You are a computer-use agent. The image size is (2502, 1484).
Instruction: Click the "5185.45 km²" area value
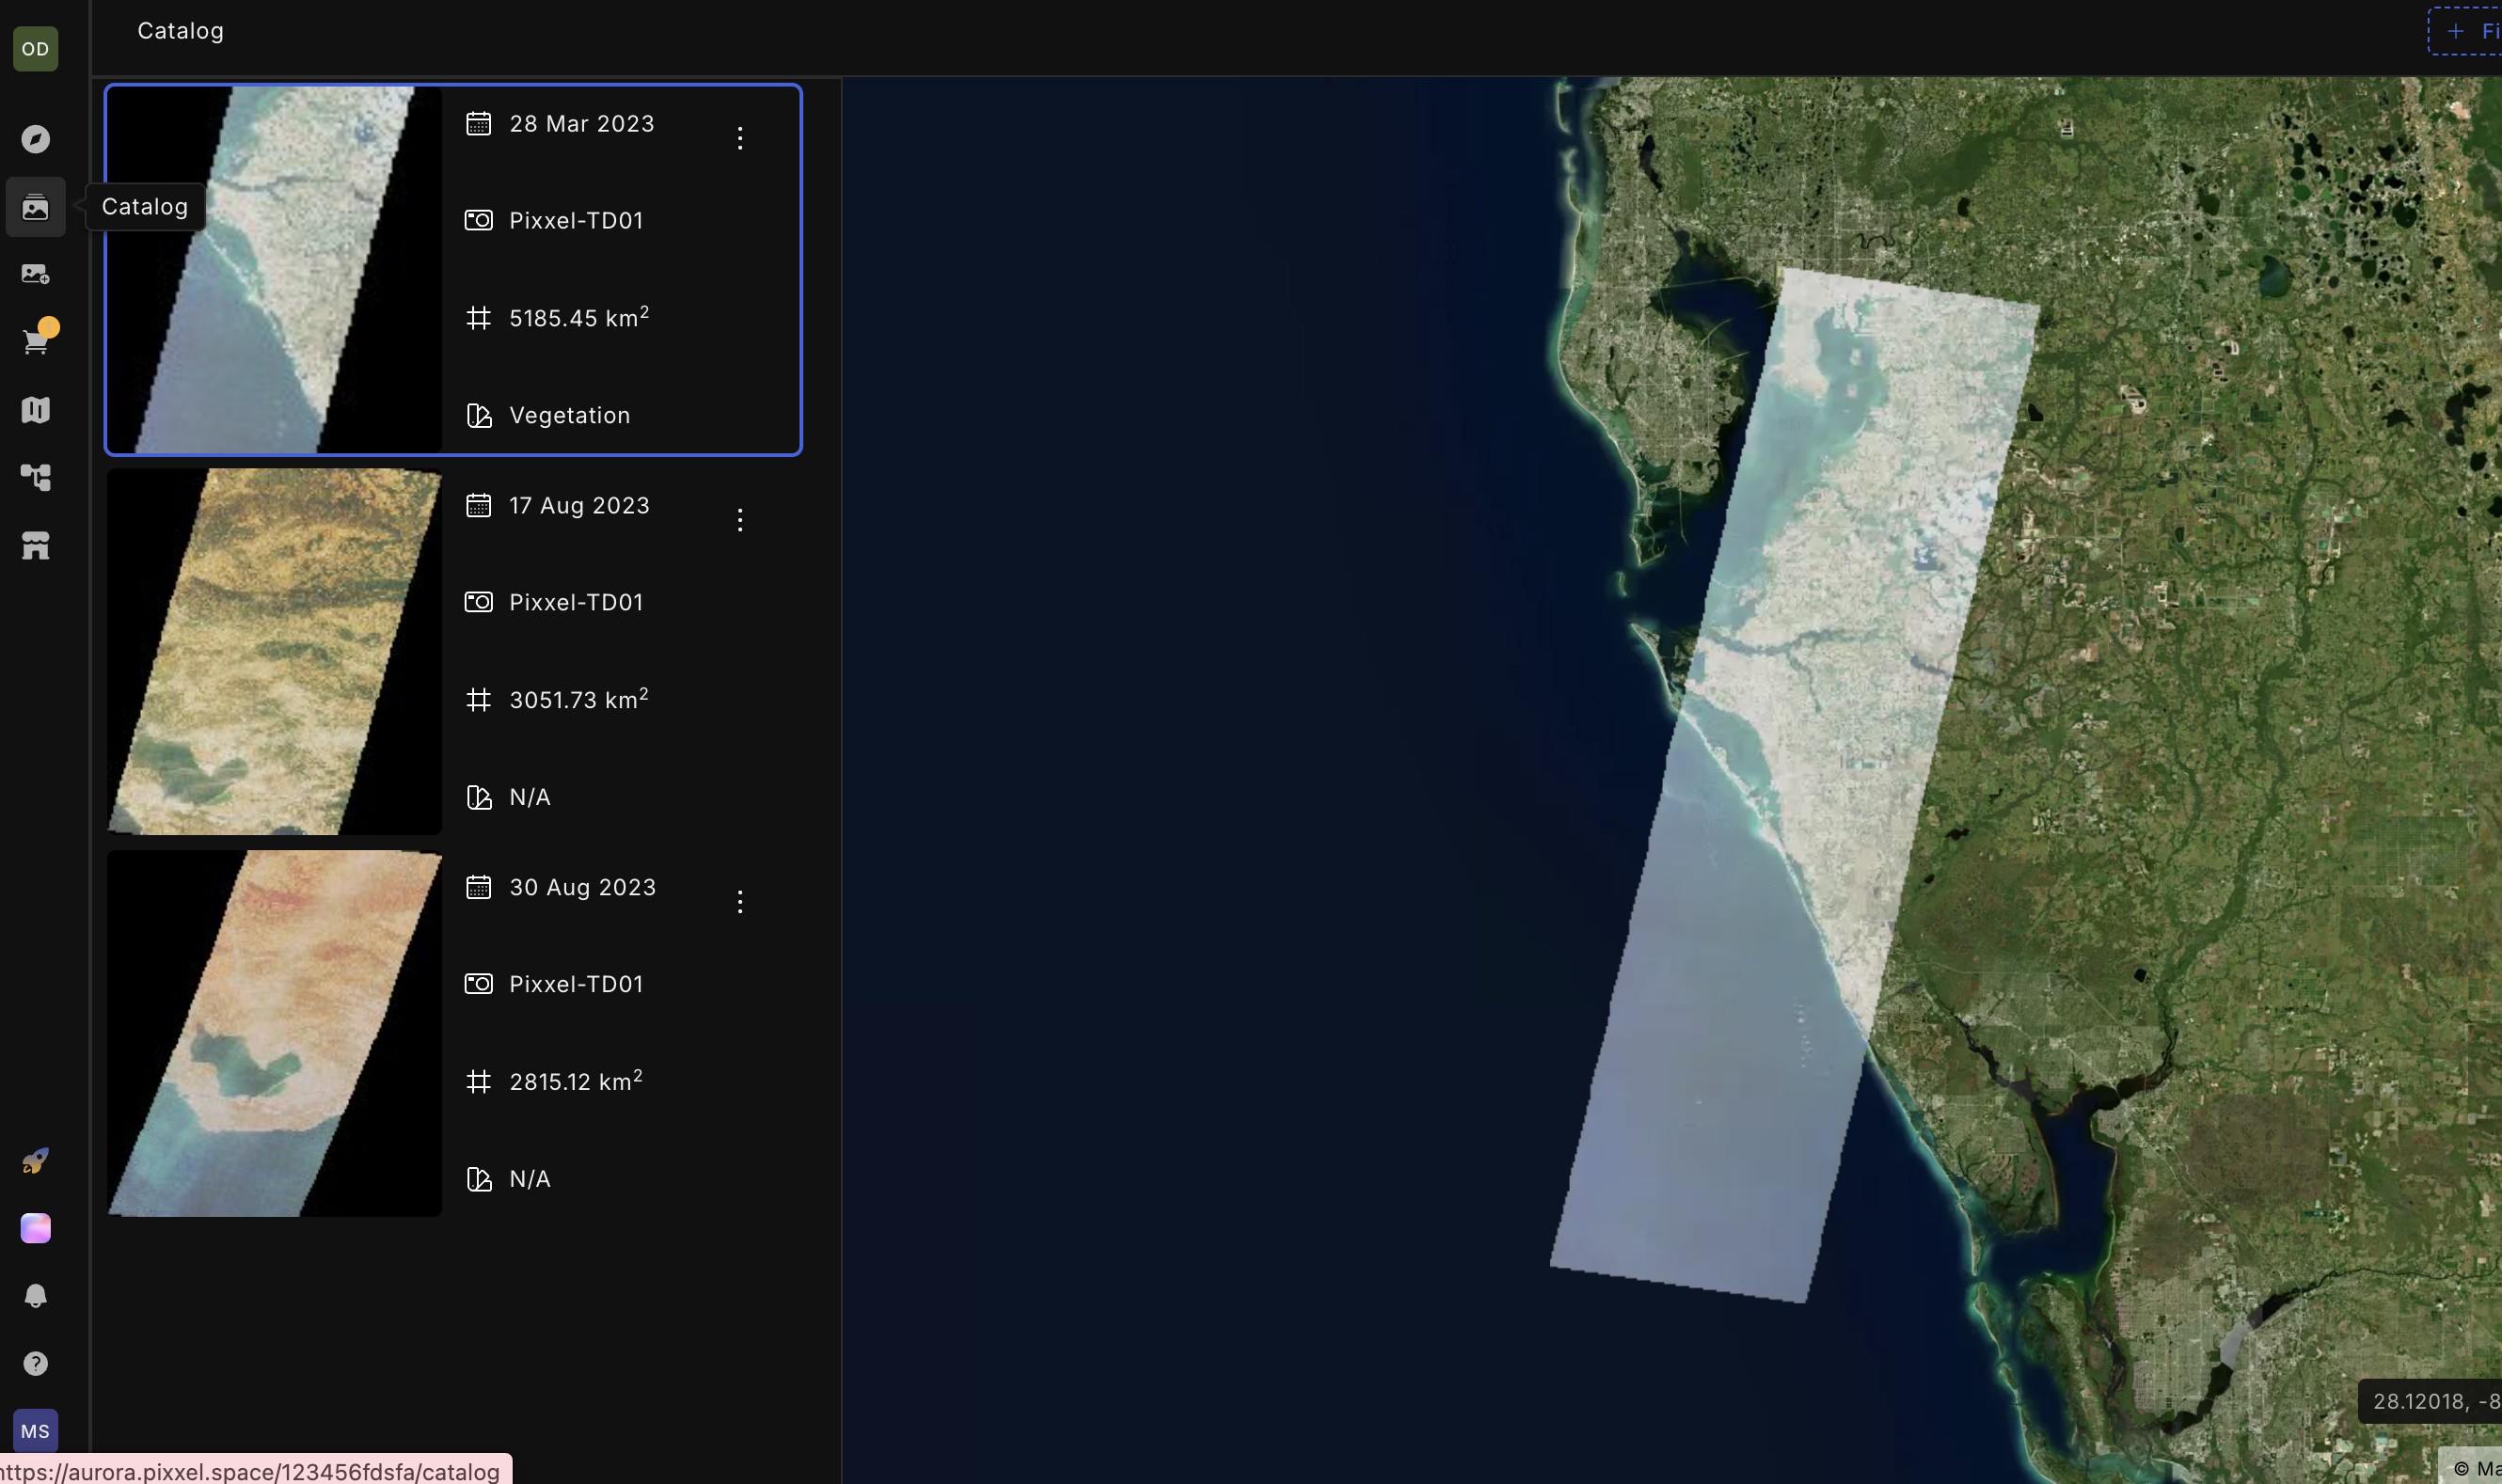pos(580,318)
